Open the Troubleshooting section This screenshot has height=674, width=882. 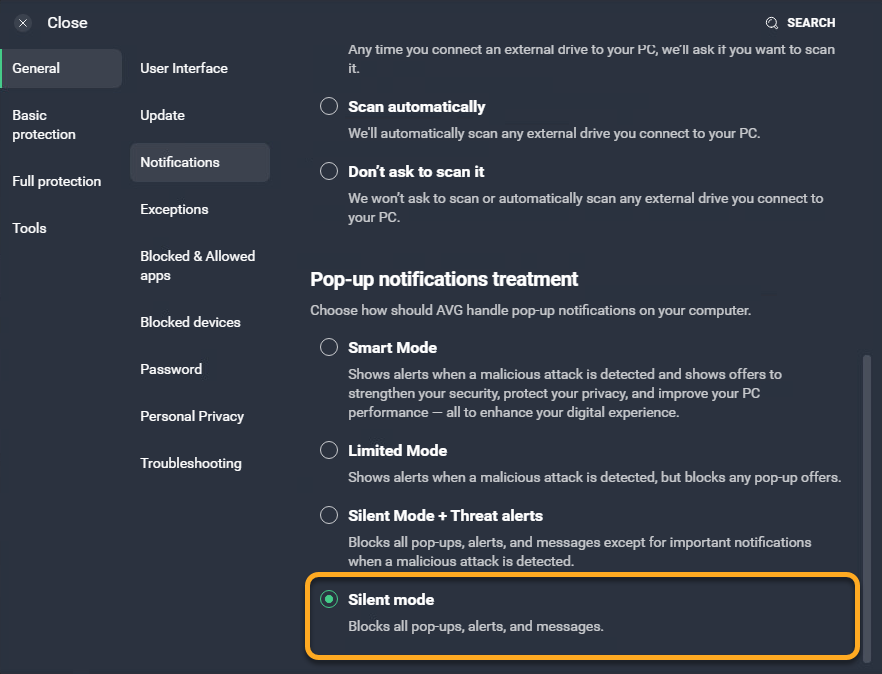(190, 463)
